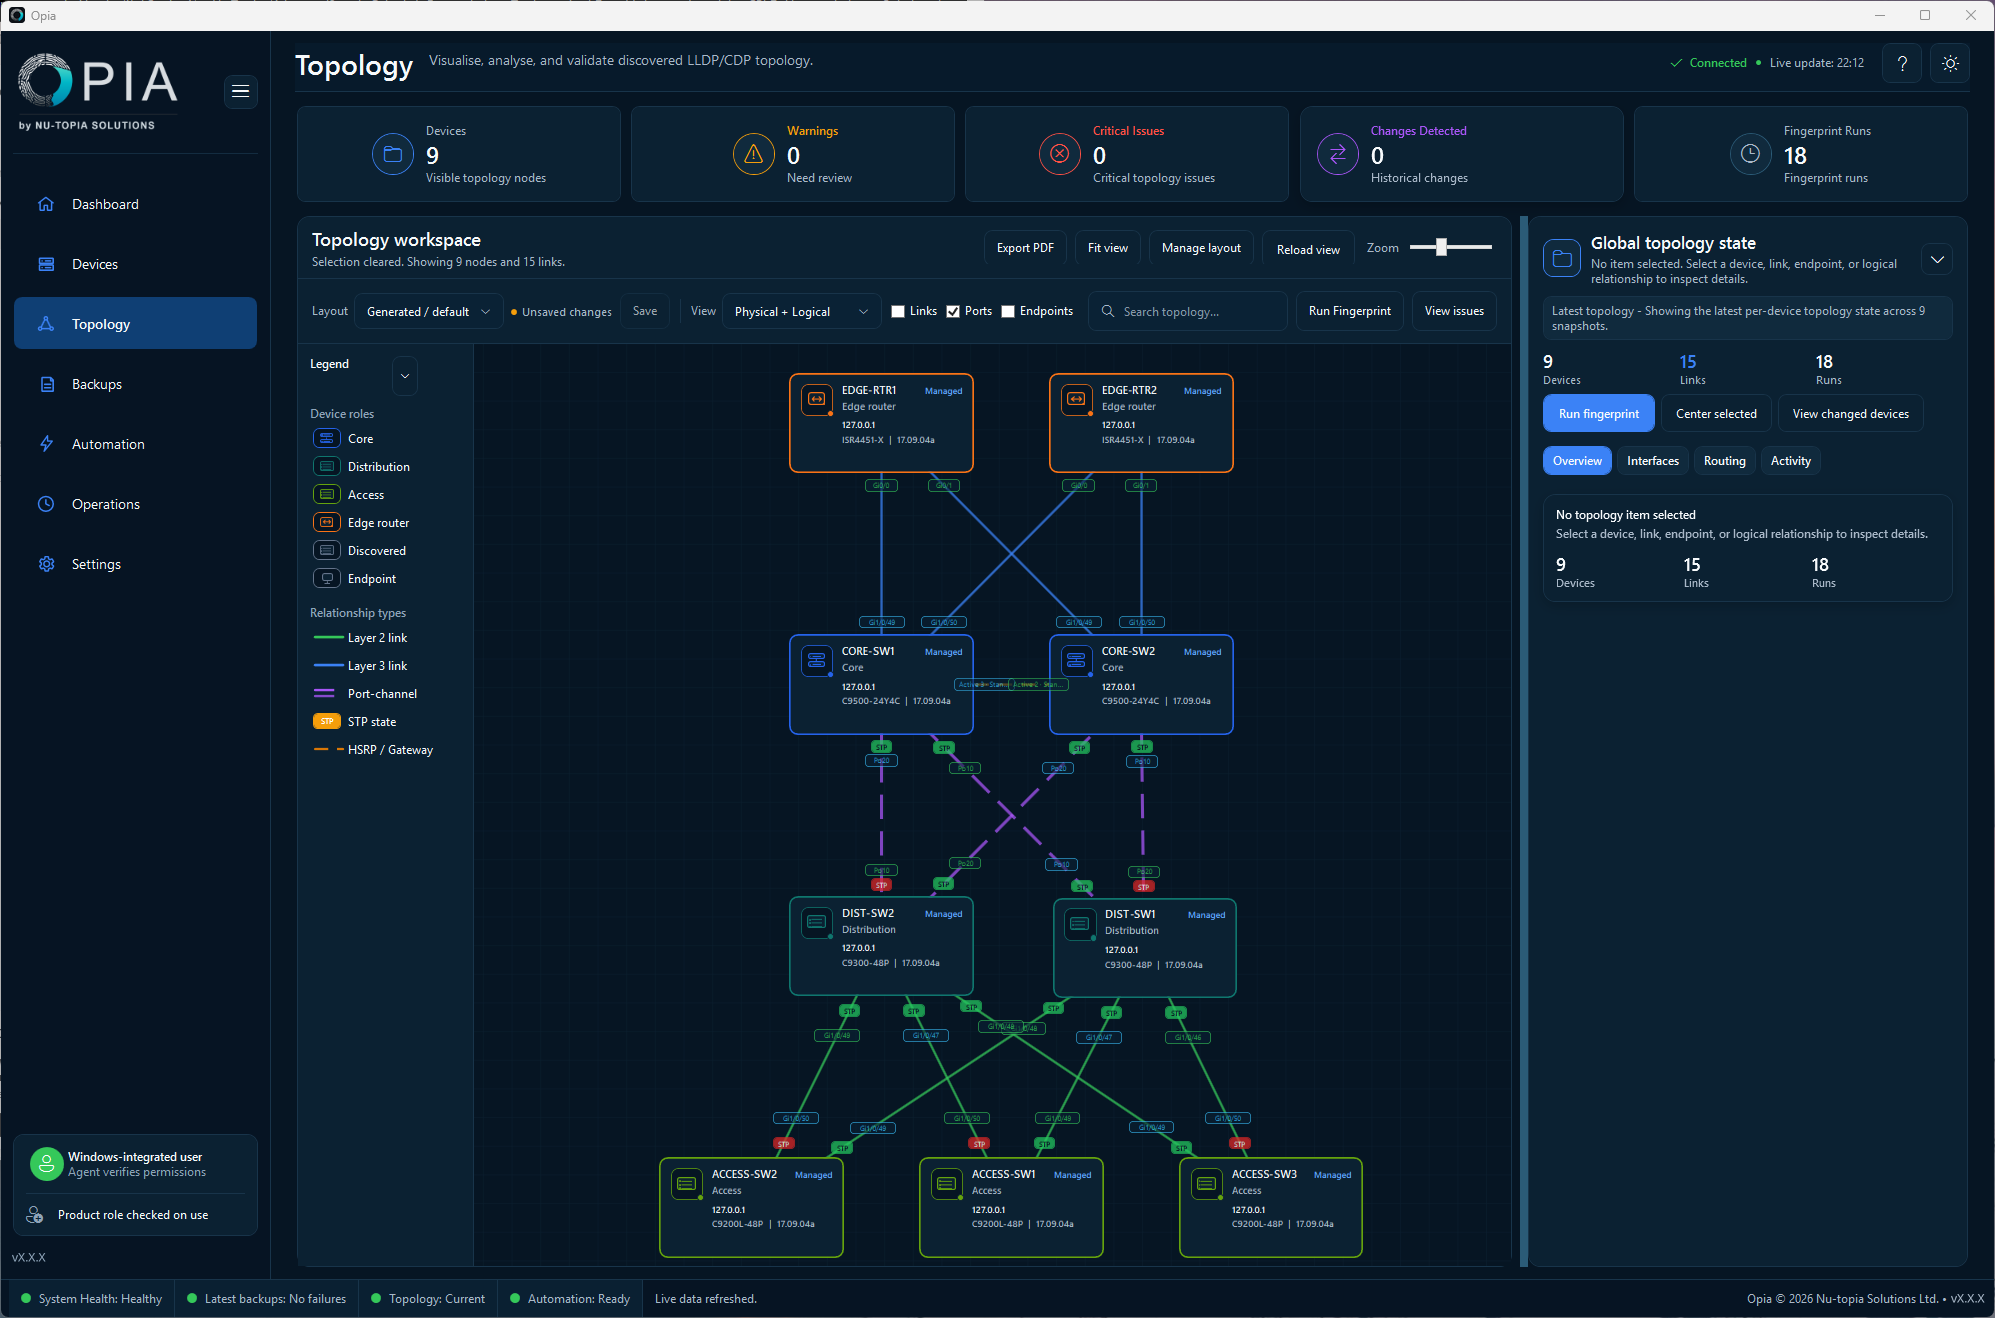Viewport: 1995px width, 1318px height.
Task: Click the Fit view button
Action: pyautogui.click(x=1107, y=248)
